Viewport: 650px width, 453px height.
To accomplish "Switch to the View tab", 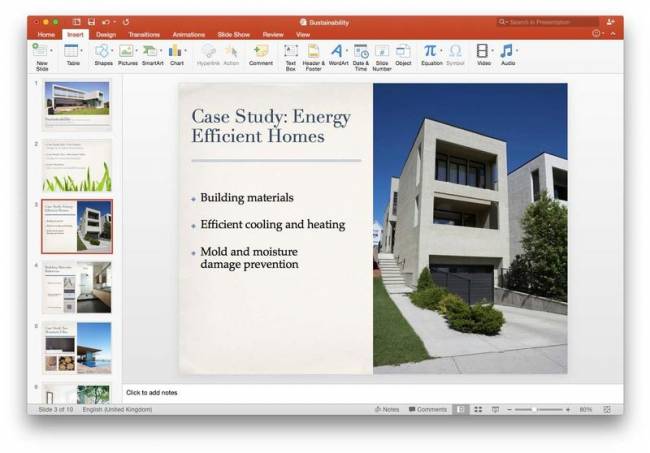I will (x=303, y=34).
